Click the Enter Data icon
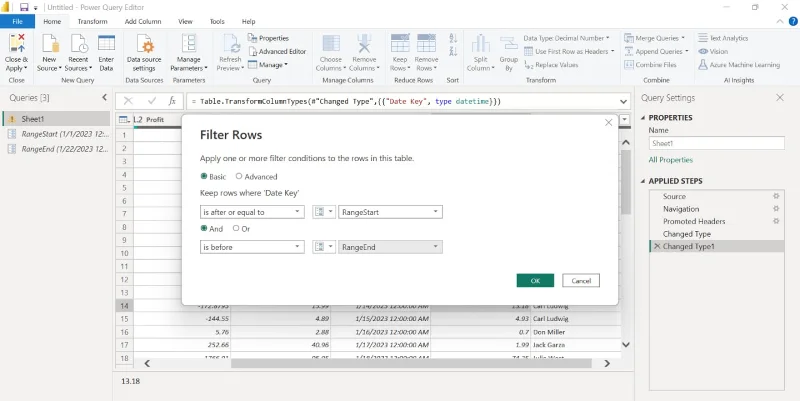This screenshot has height=401, width=800. tap(106, 44)
